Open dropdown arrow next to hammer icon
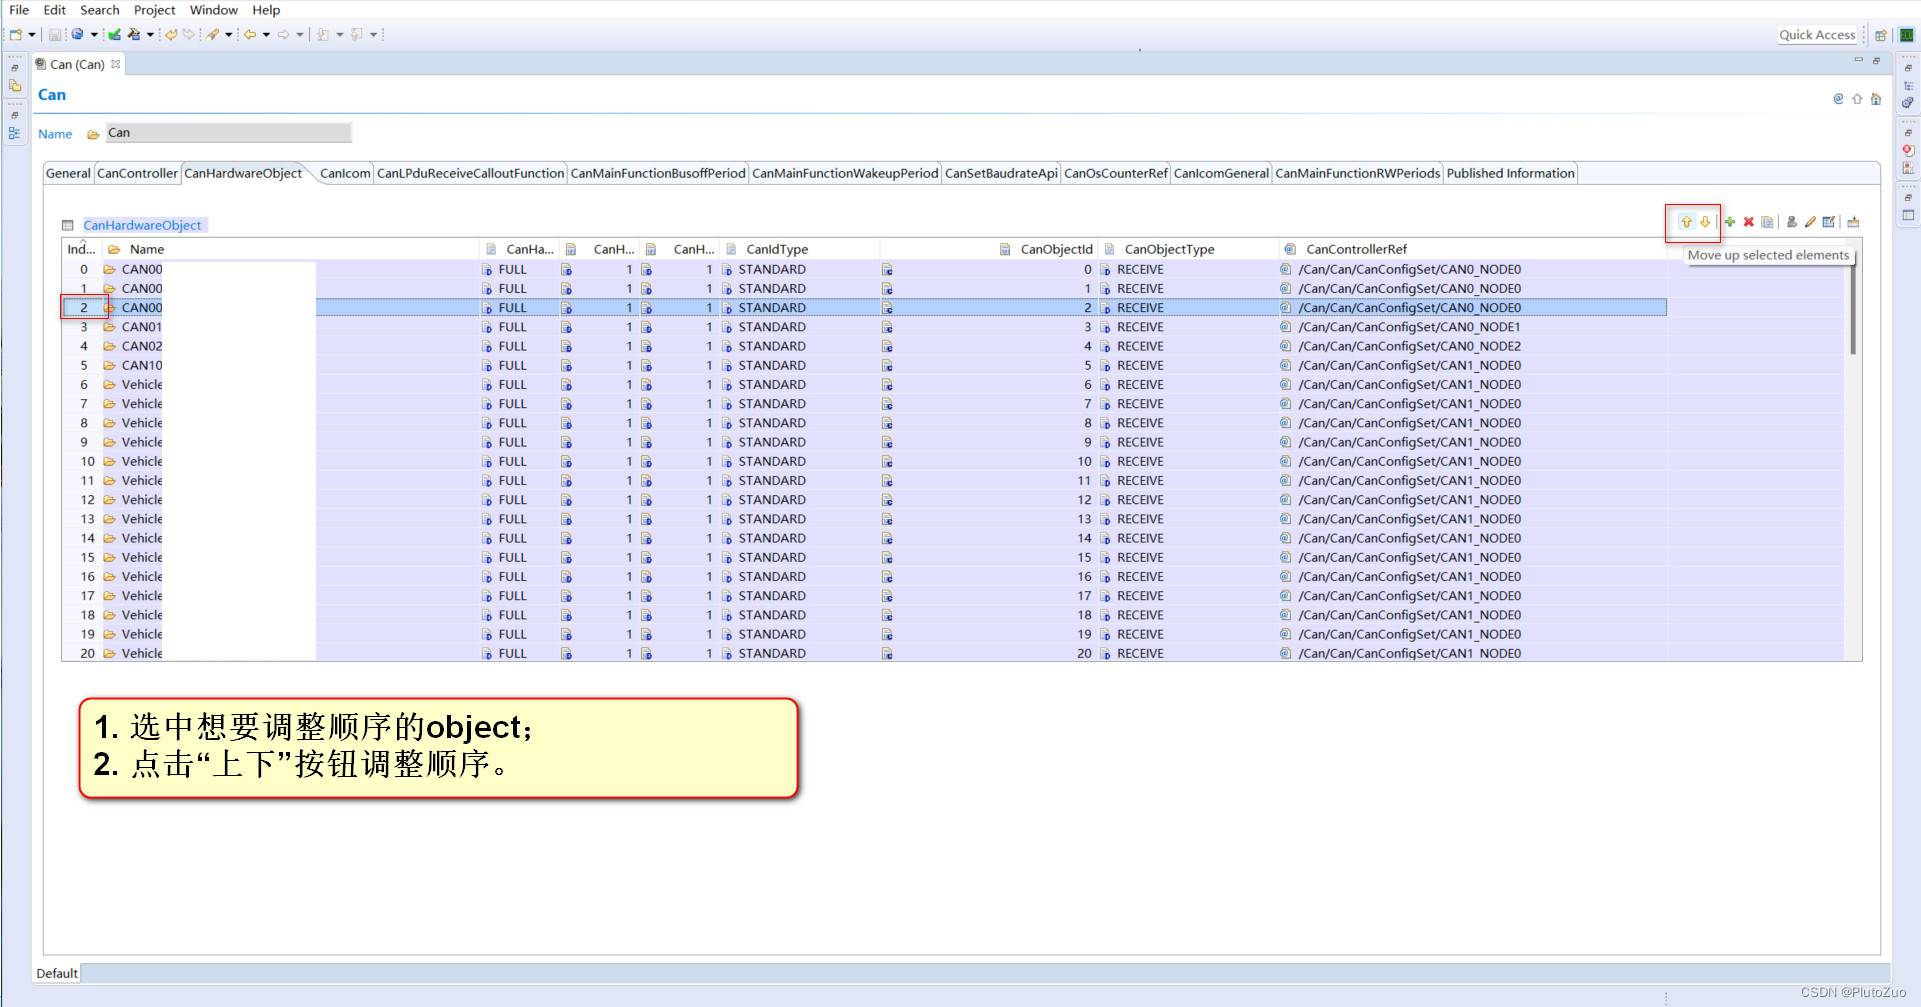 coord(150,34)
